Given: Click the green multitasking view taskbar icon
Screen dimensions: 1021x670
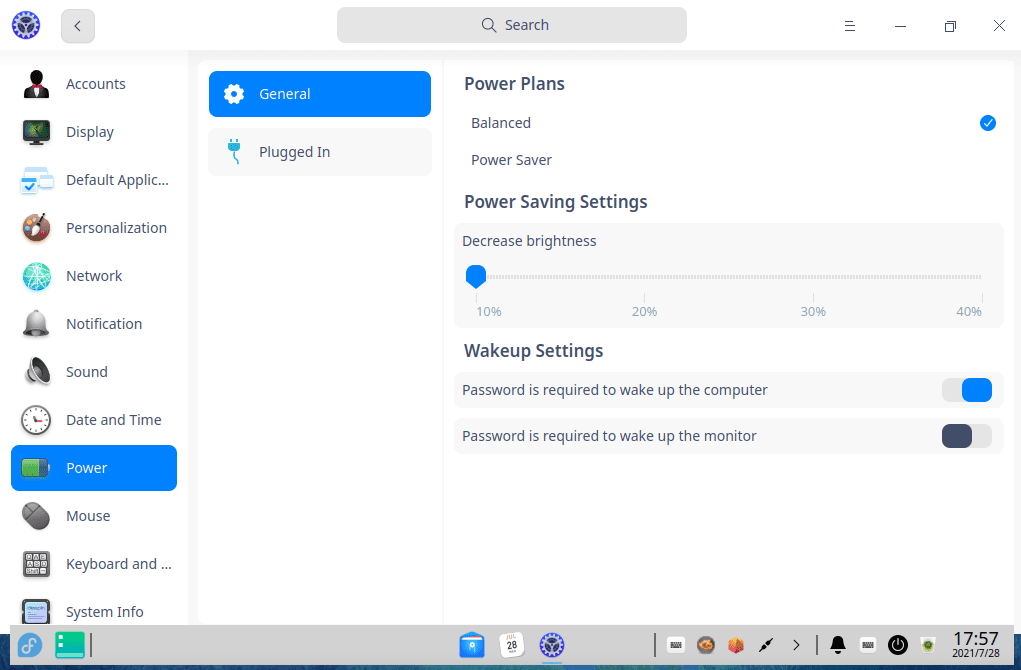Looking at the screenshot, I should point(70,645).
